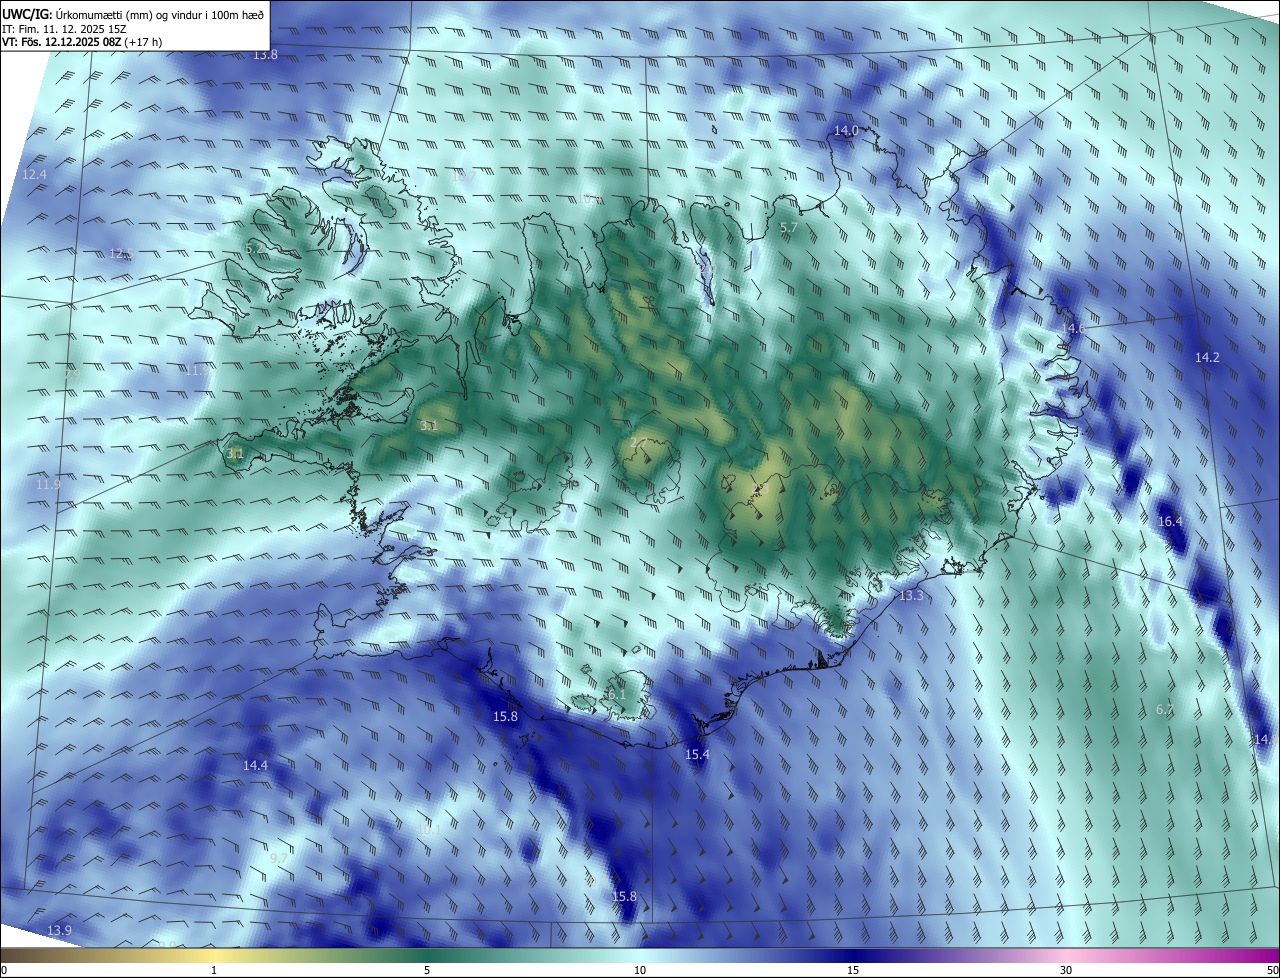This screenshot has height=978, width=1280.
Task: Click the "10" tick label on the color scale
Action: coord(640,970)
